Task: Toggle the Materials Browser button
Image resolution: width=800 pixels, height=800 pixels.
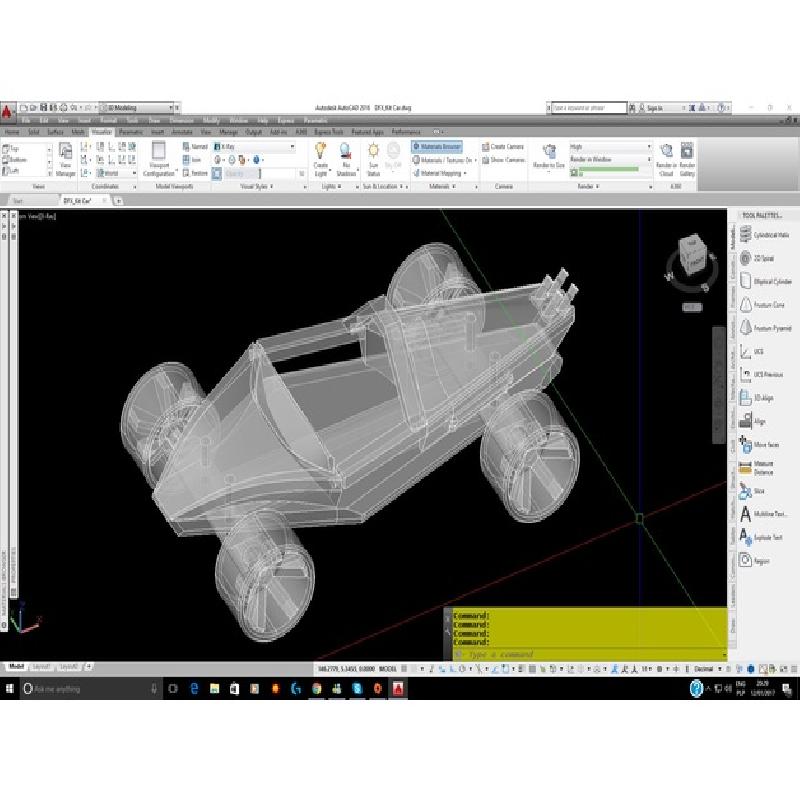Action: [437, 146]
